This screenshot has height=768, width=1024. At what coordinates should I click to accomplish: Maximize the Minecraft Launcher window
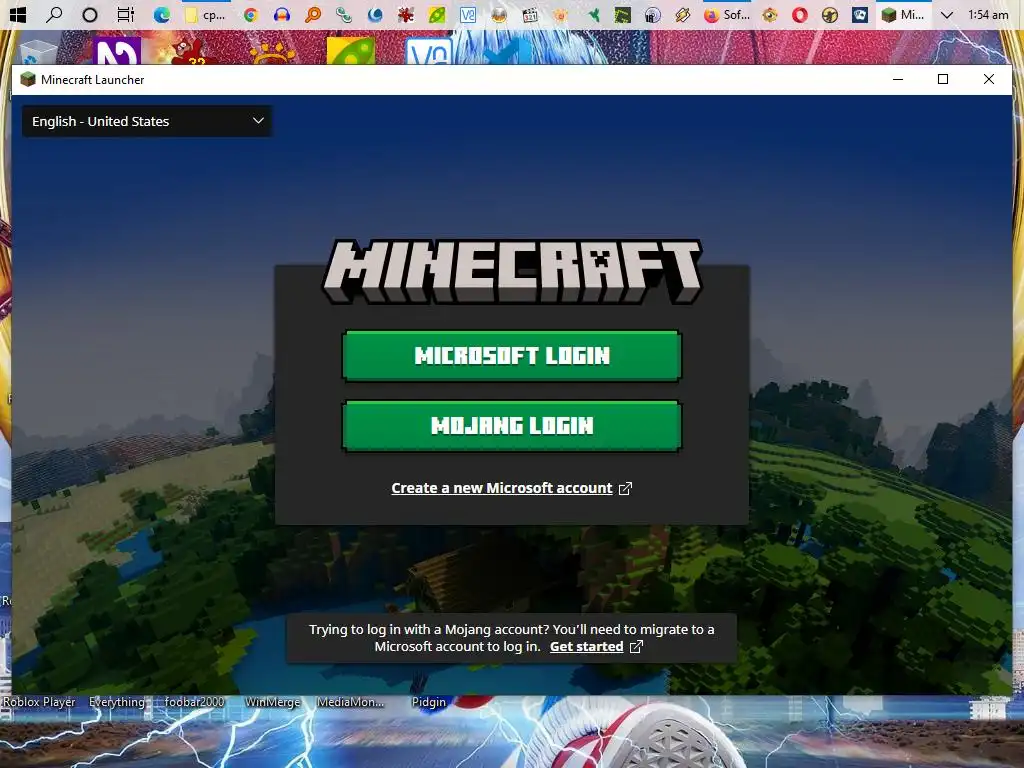[x=943, y=80]
